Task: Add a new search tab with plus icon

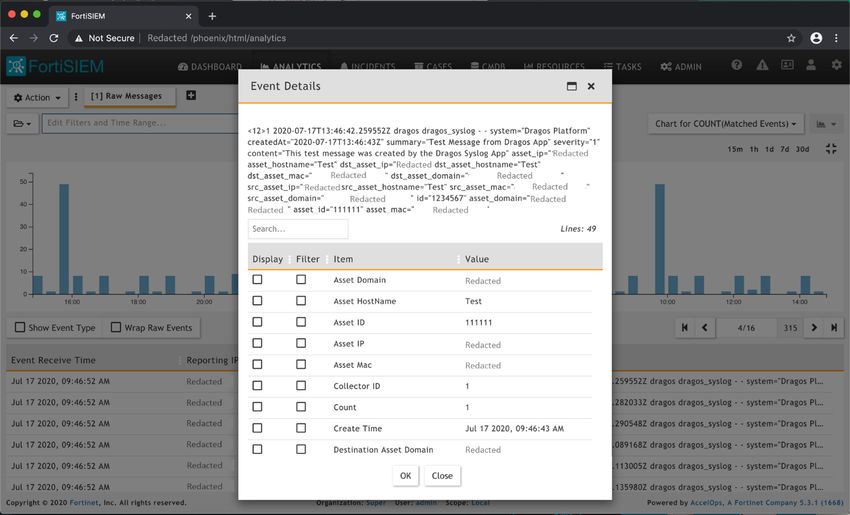Action: click(x=191, y=95)
